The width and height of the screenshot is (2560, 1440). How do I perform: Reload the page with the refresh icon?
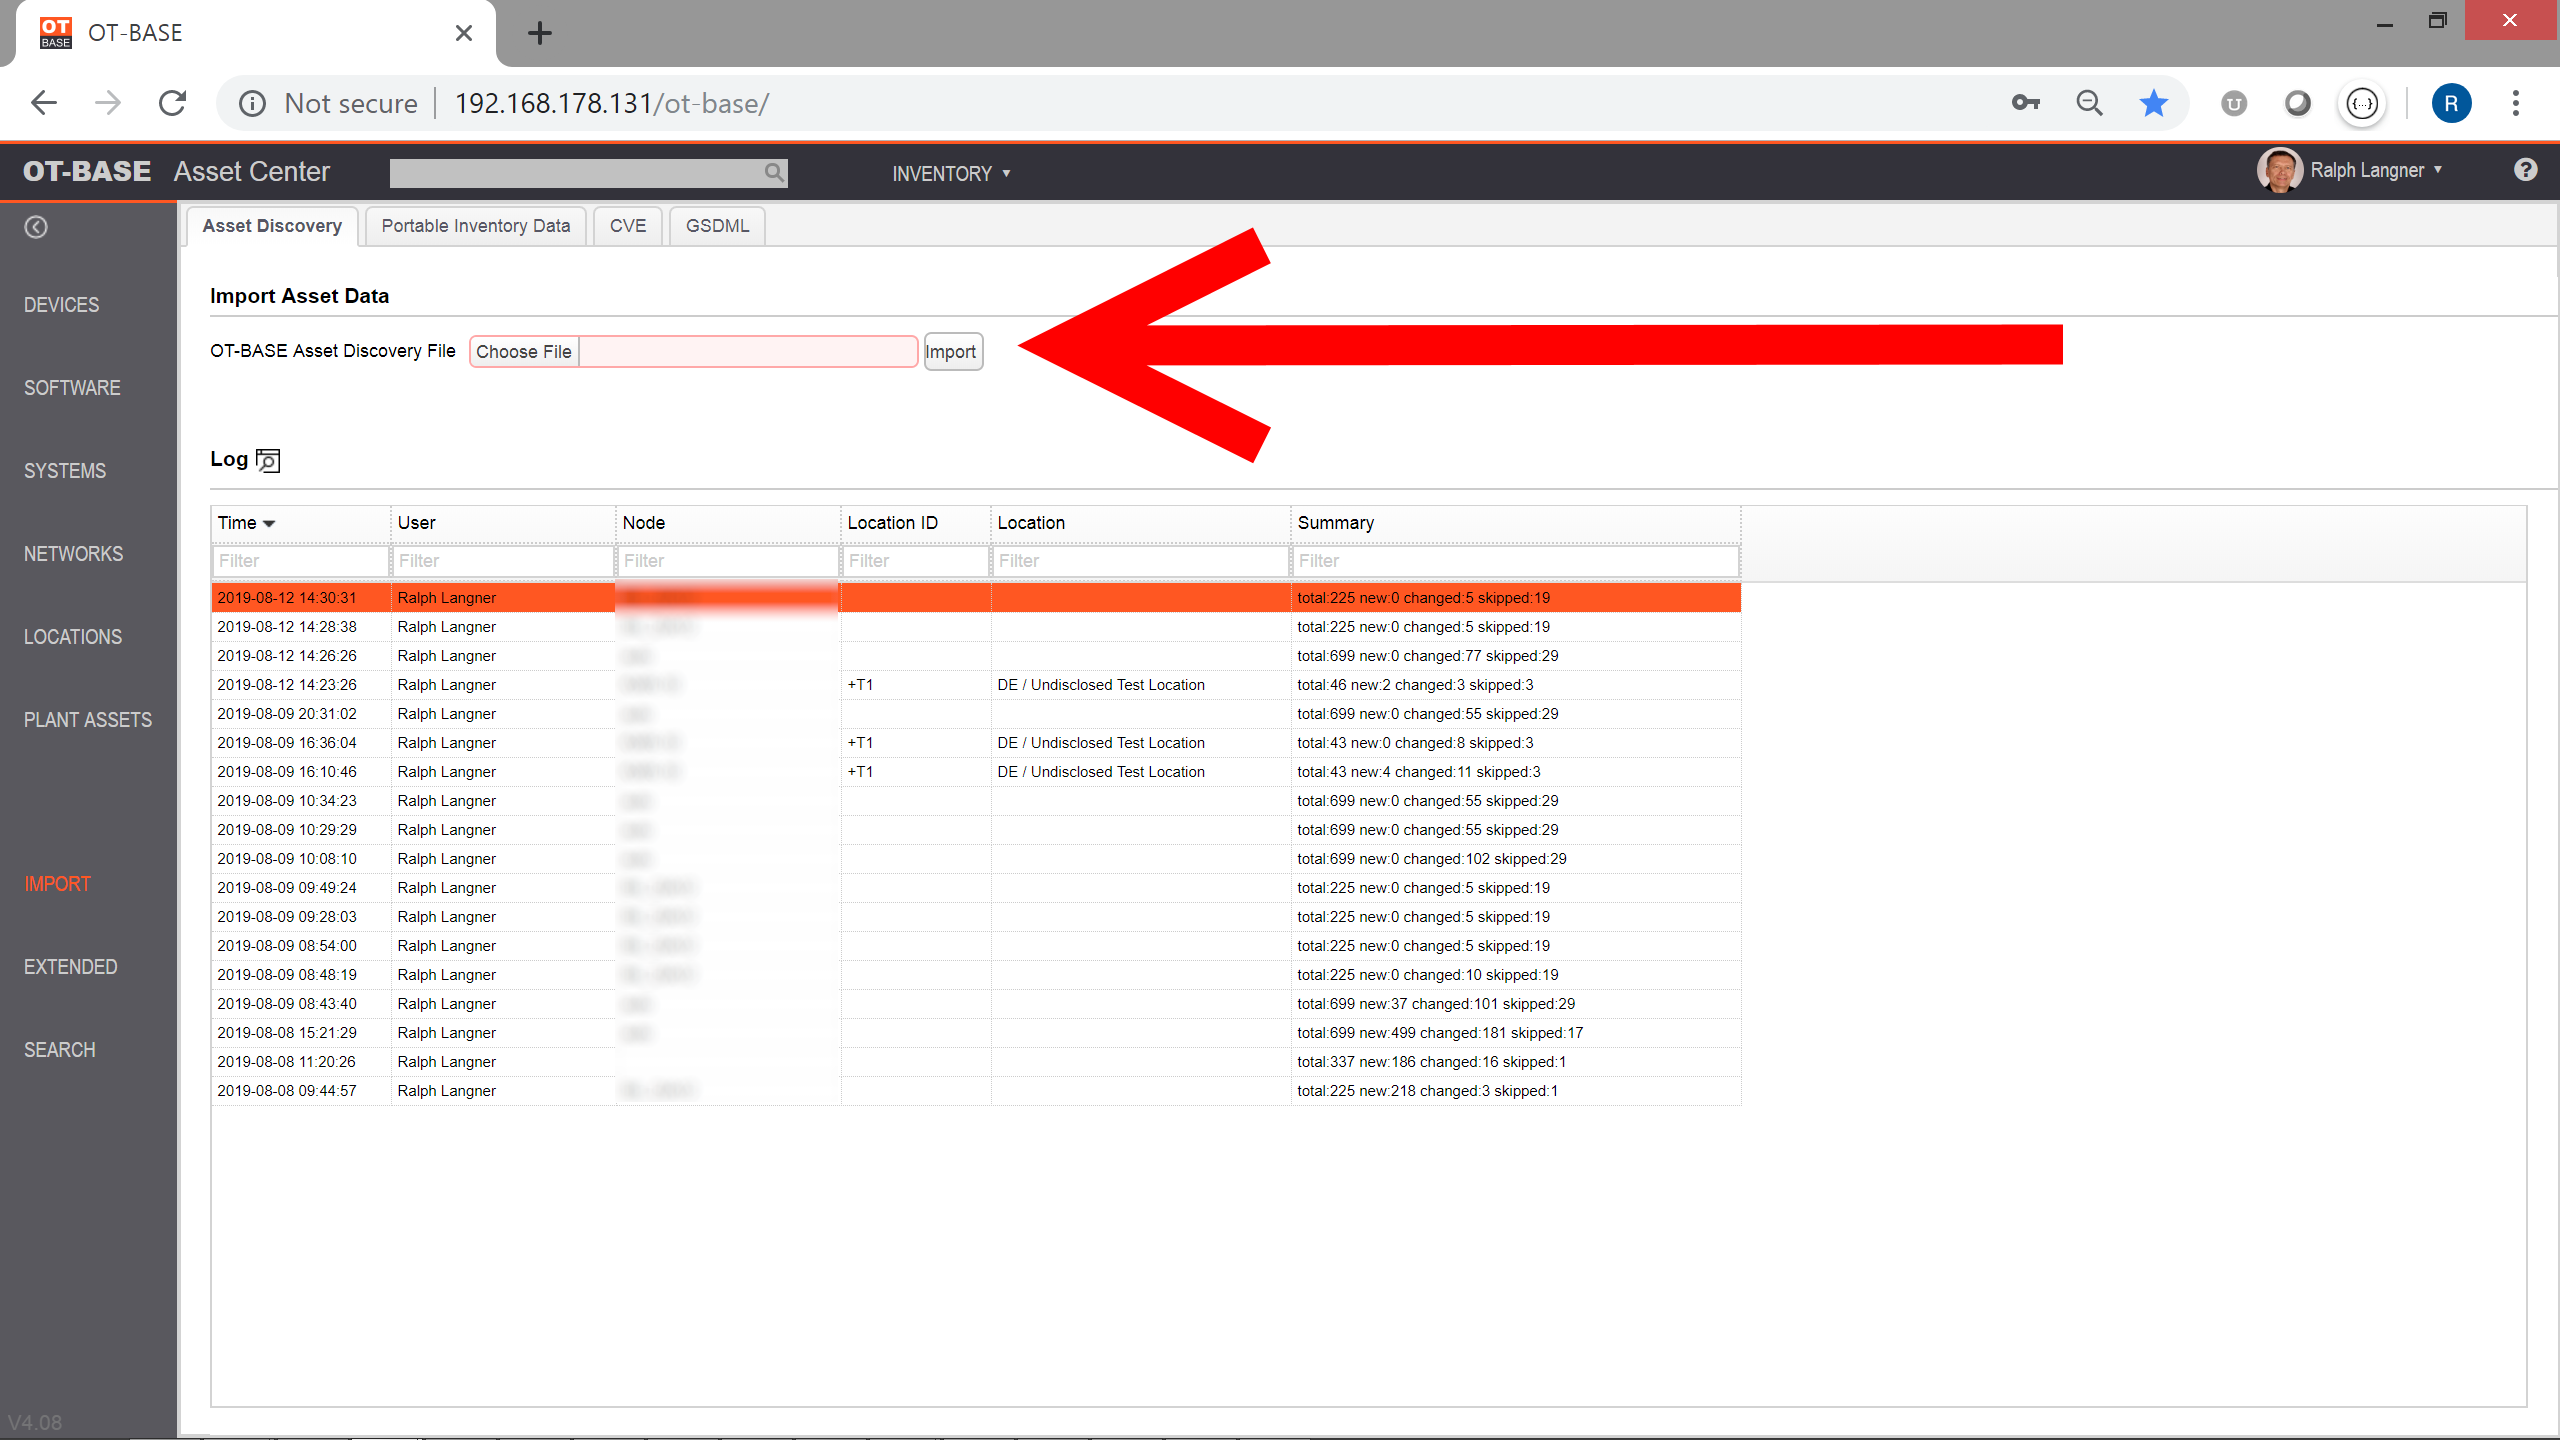click(172, 103)
